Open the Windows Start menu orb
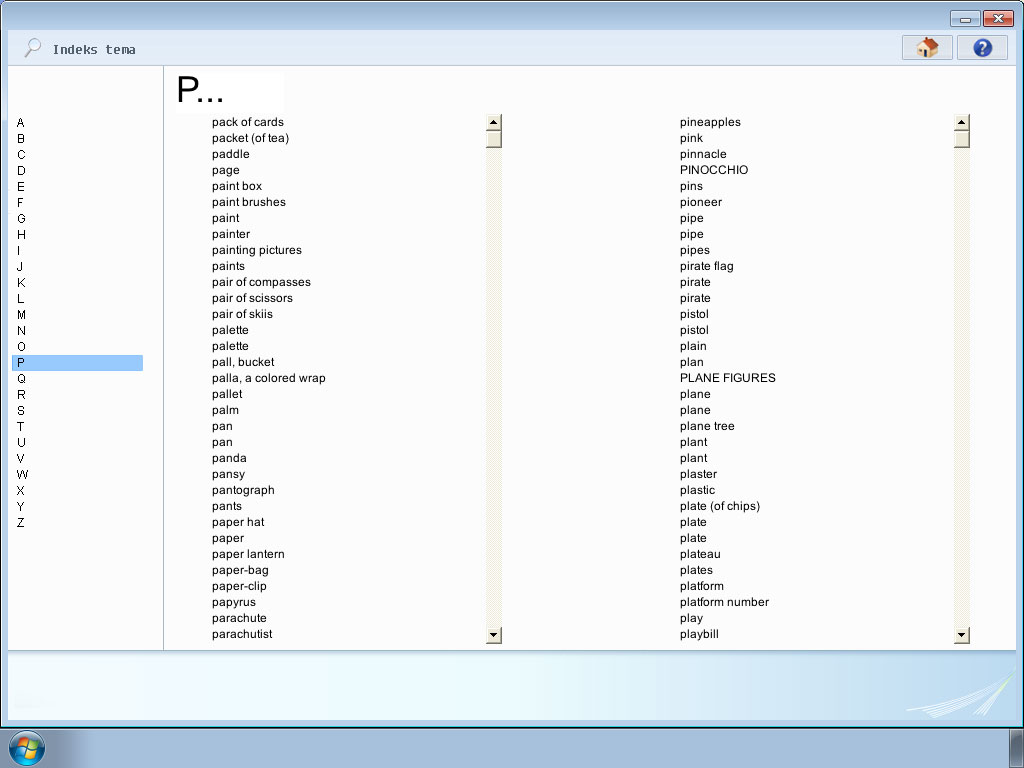The height and width of the screenshot is (768, 1024). [x=27, y=748]
